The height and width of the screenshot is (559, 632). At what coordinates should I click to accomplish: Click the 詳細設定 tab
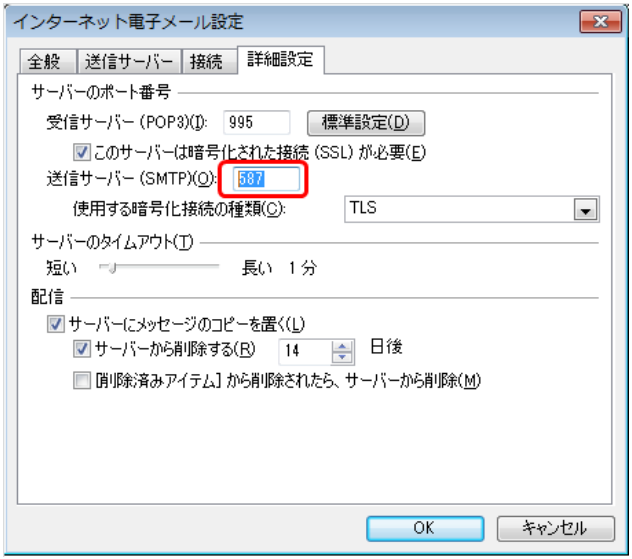pos(280,60)
